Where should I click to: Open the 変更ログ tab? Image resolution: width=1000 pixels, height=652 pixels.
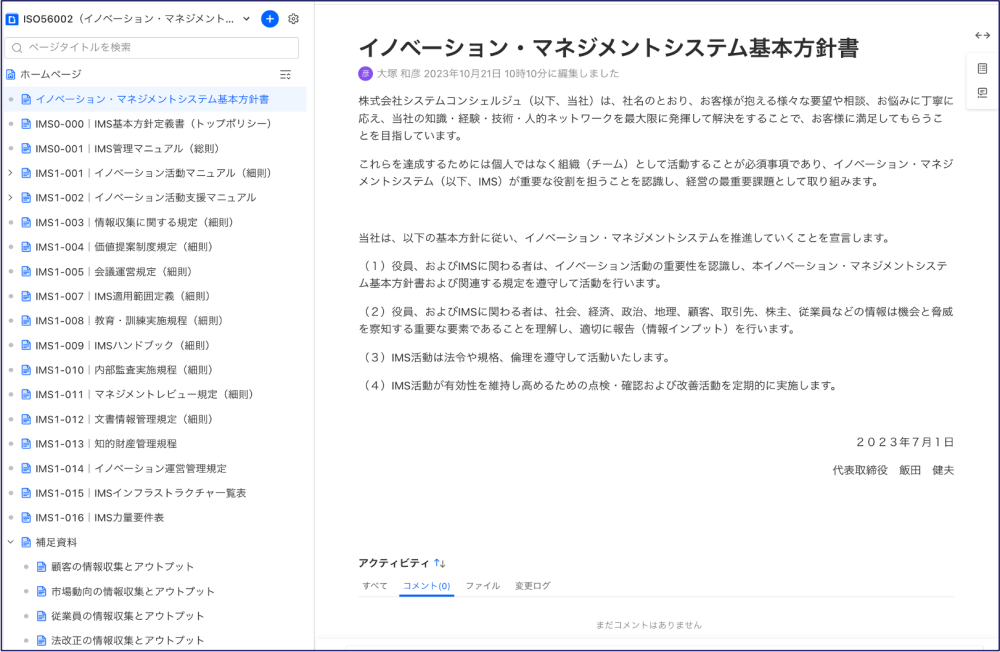(532, 586)
